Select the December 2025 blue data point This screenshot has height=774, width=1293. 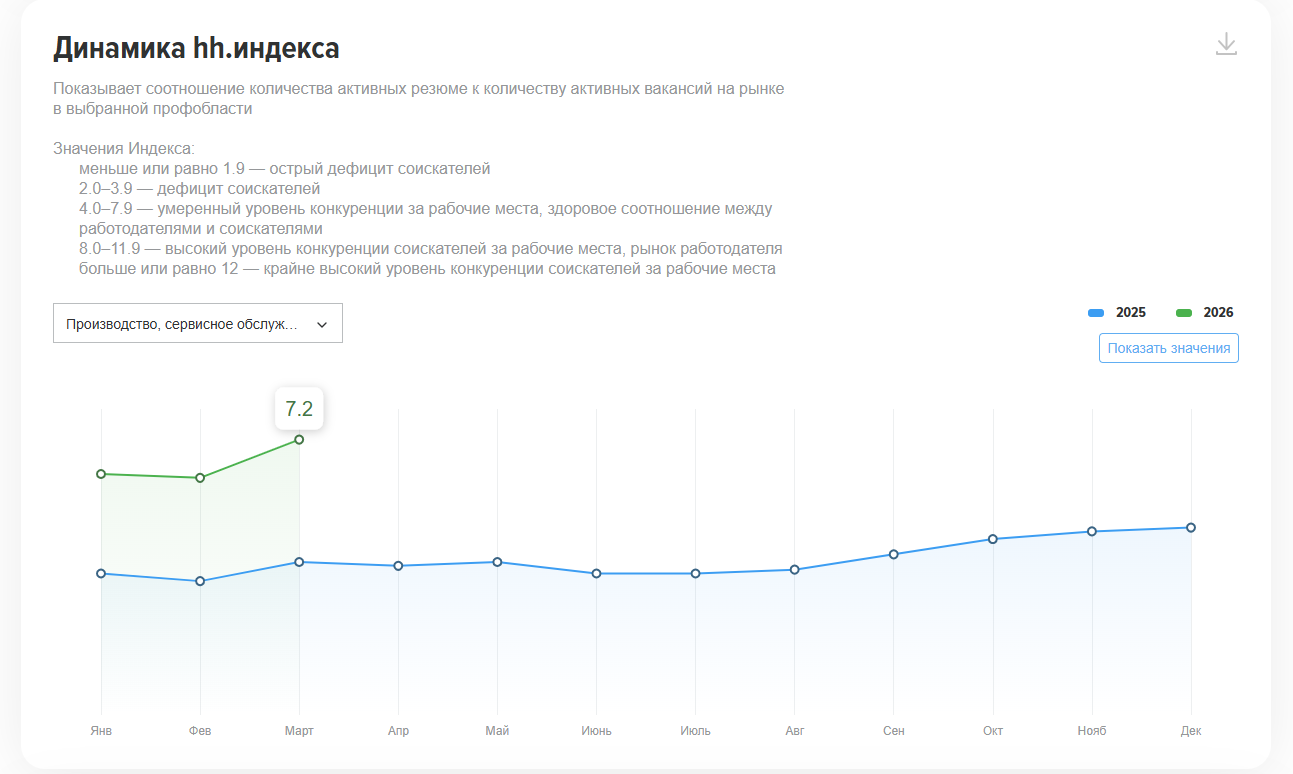[x=1191, y=528]
